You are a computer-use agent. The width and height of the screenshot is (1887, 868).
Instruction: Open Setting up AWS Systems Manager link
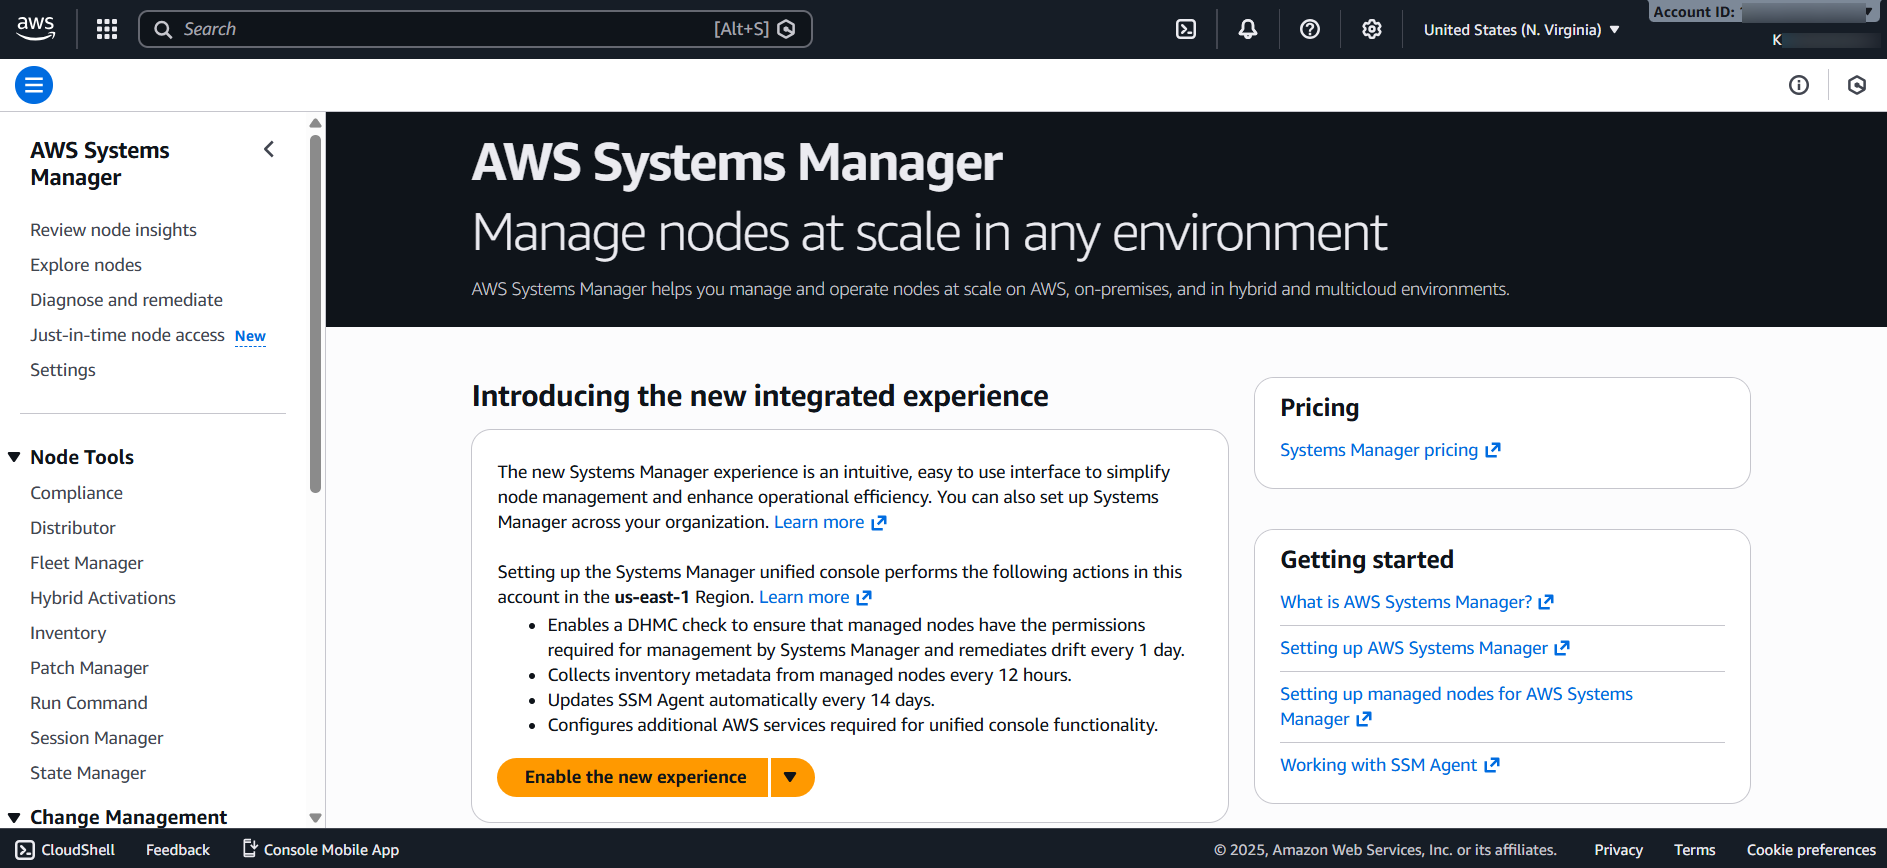[x=1414, y=648]
